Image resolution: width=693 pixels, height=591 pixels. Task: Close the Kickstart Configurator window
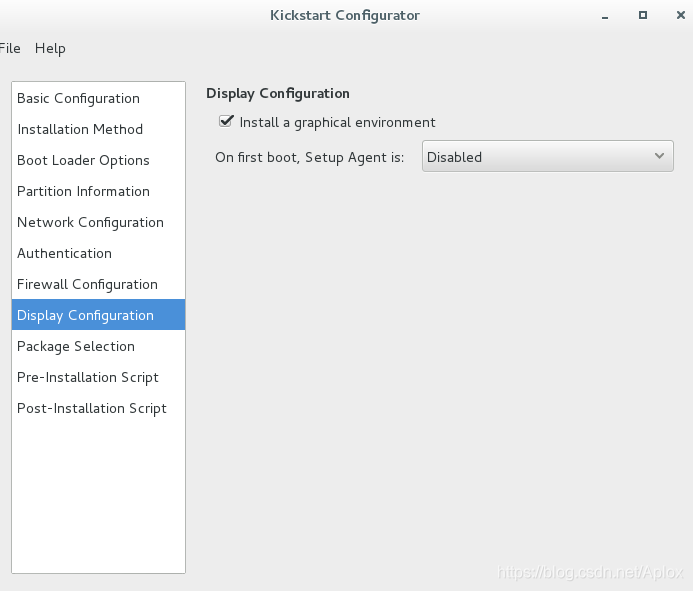[x=681, y=15]
